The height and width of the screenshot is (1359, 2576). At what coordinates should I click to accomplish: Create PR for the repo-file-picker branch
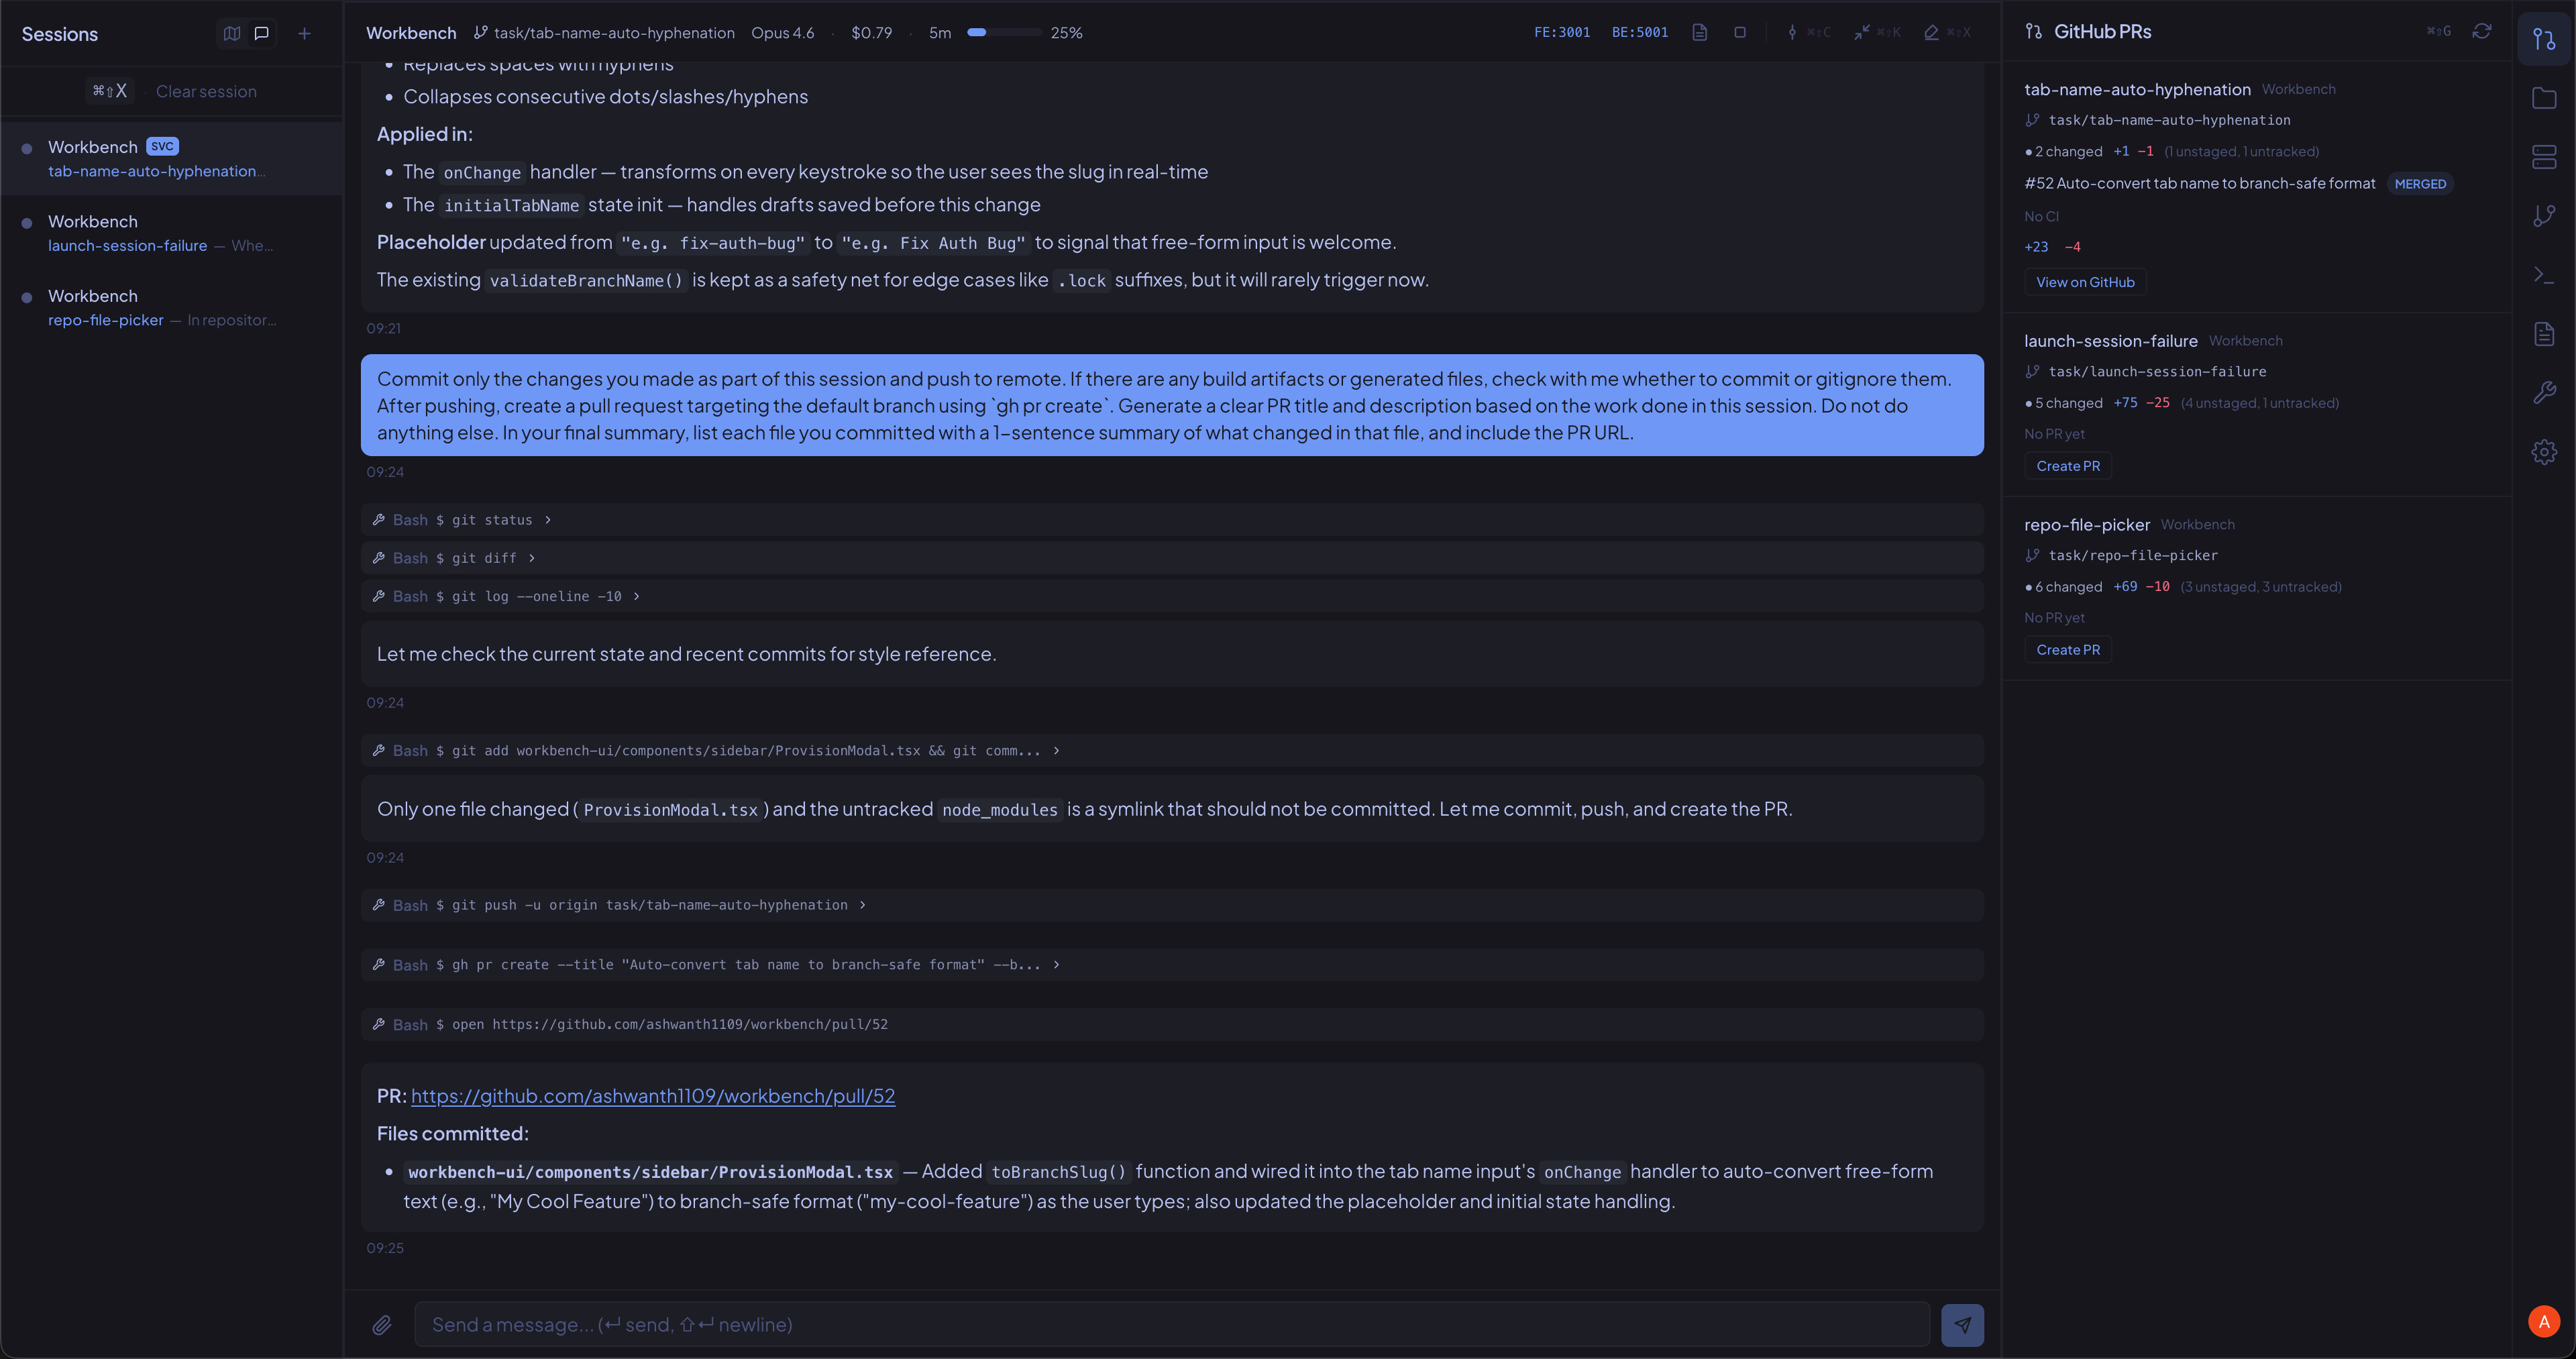(x=2068, y=649)
